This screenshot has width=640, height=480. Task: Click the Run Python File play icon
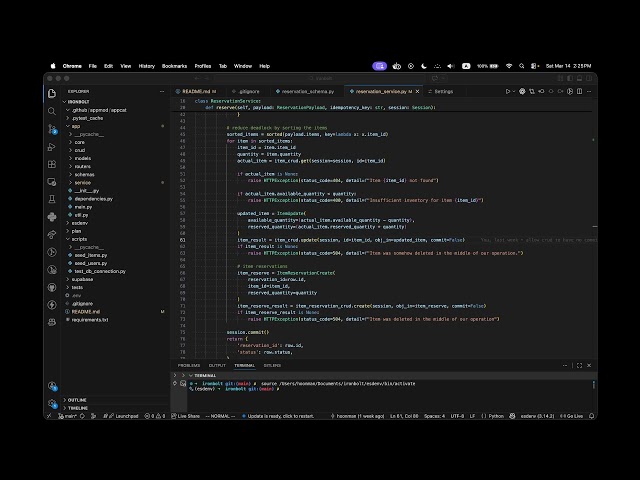click(x=508, y=91)
